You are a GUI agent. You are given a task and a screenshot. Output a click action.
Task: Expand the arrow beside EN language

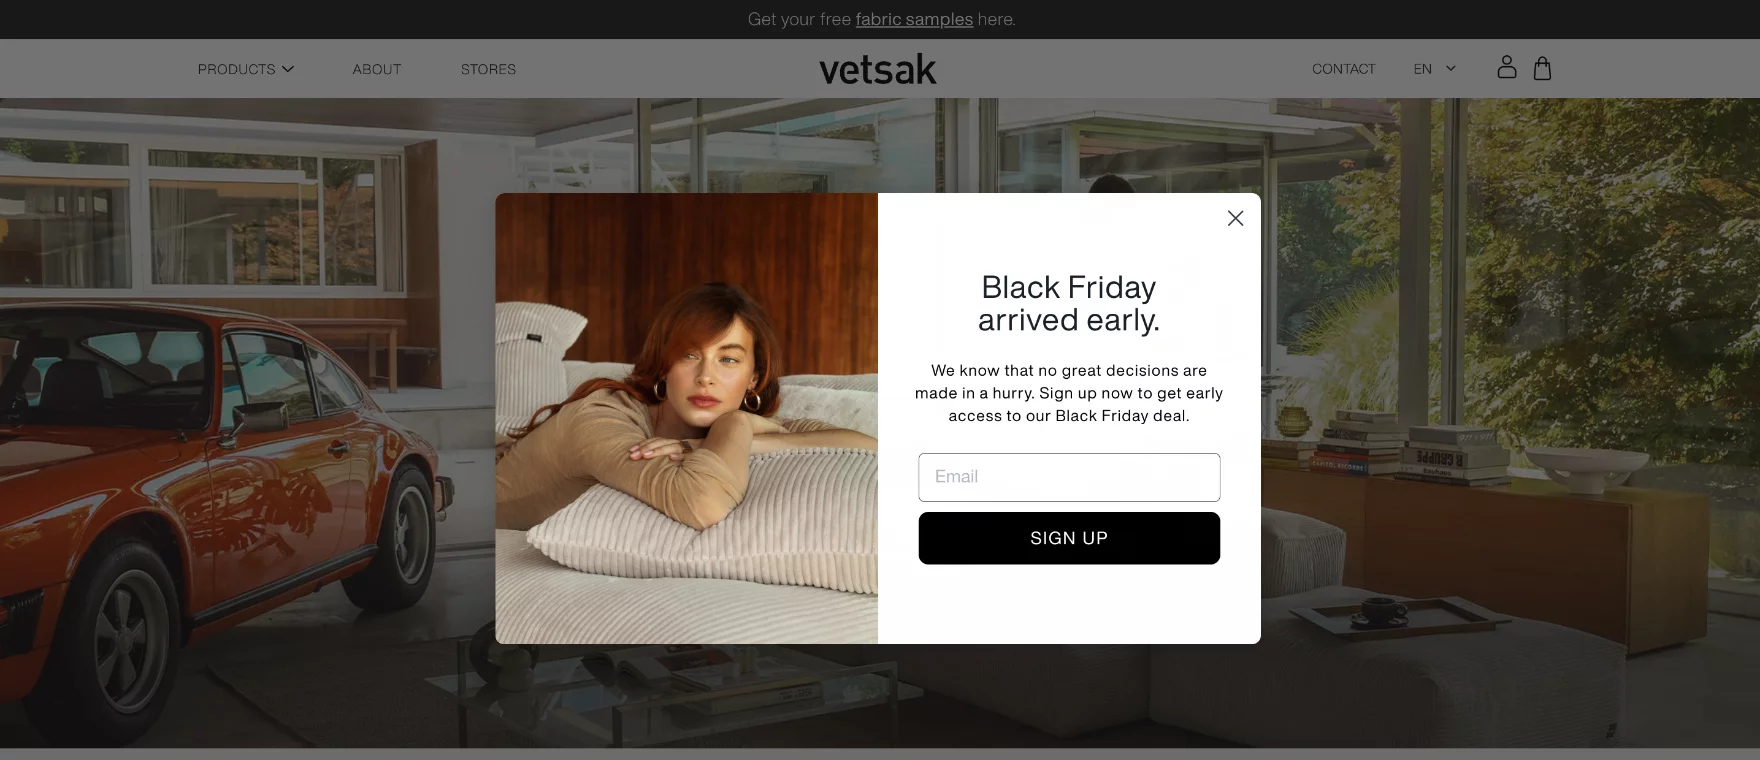tap(1451, 69)
